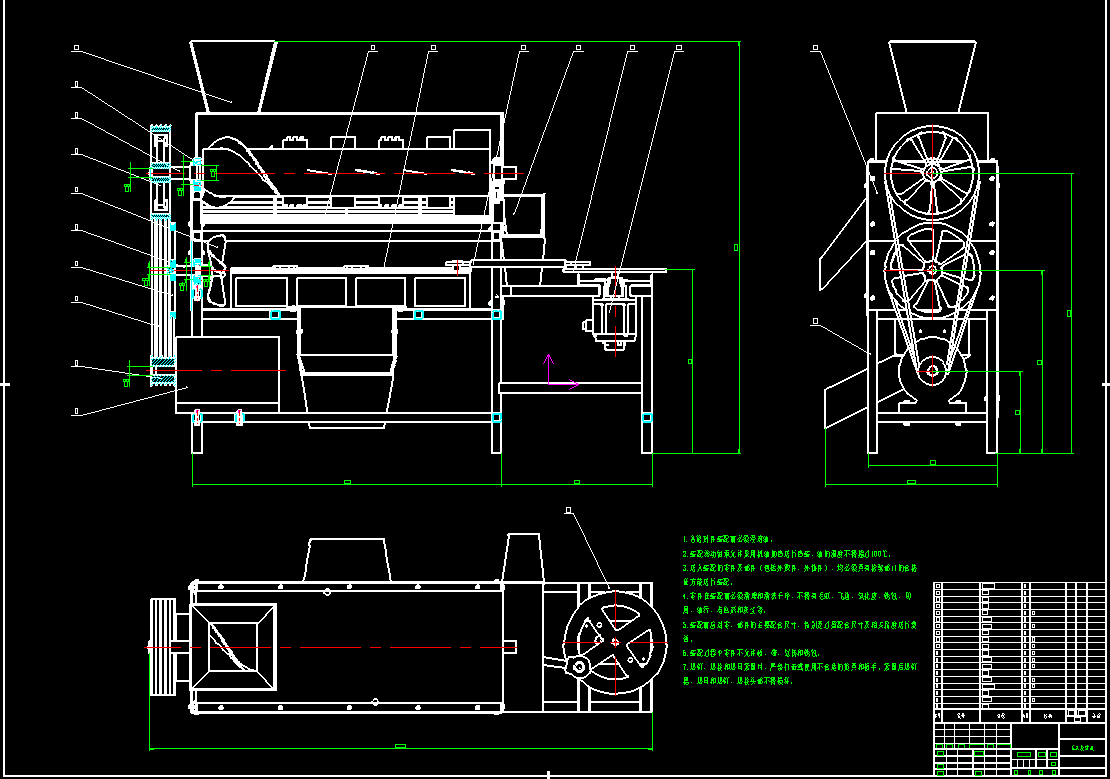Select the motor housing box in front view
The width and height of the screenshot is (1110, 779).
[227, 375]
